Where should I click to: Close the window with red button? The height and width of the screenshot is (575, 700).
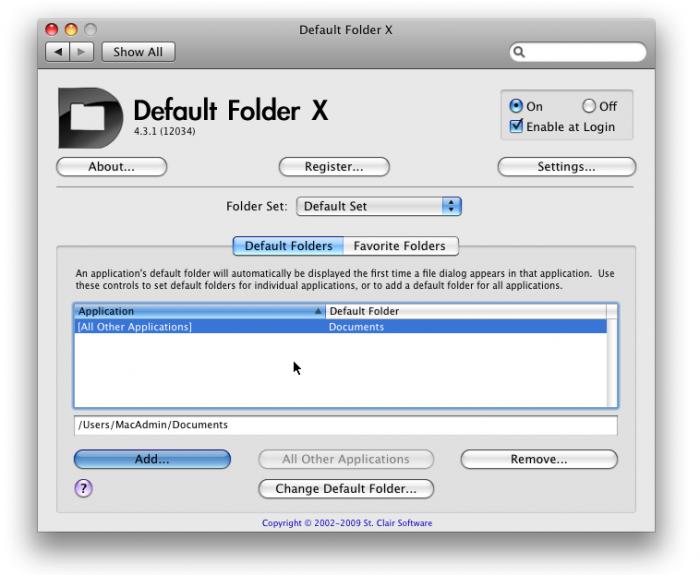(x=52, y=29)
